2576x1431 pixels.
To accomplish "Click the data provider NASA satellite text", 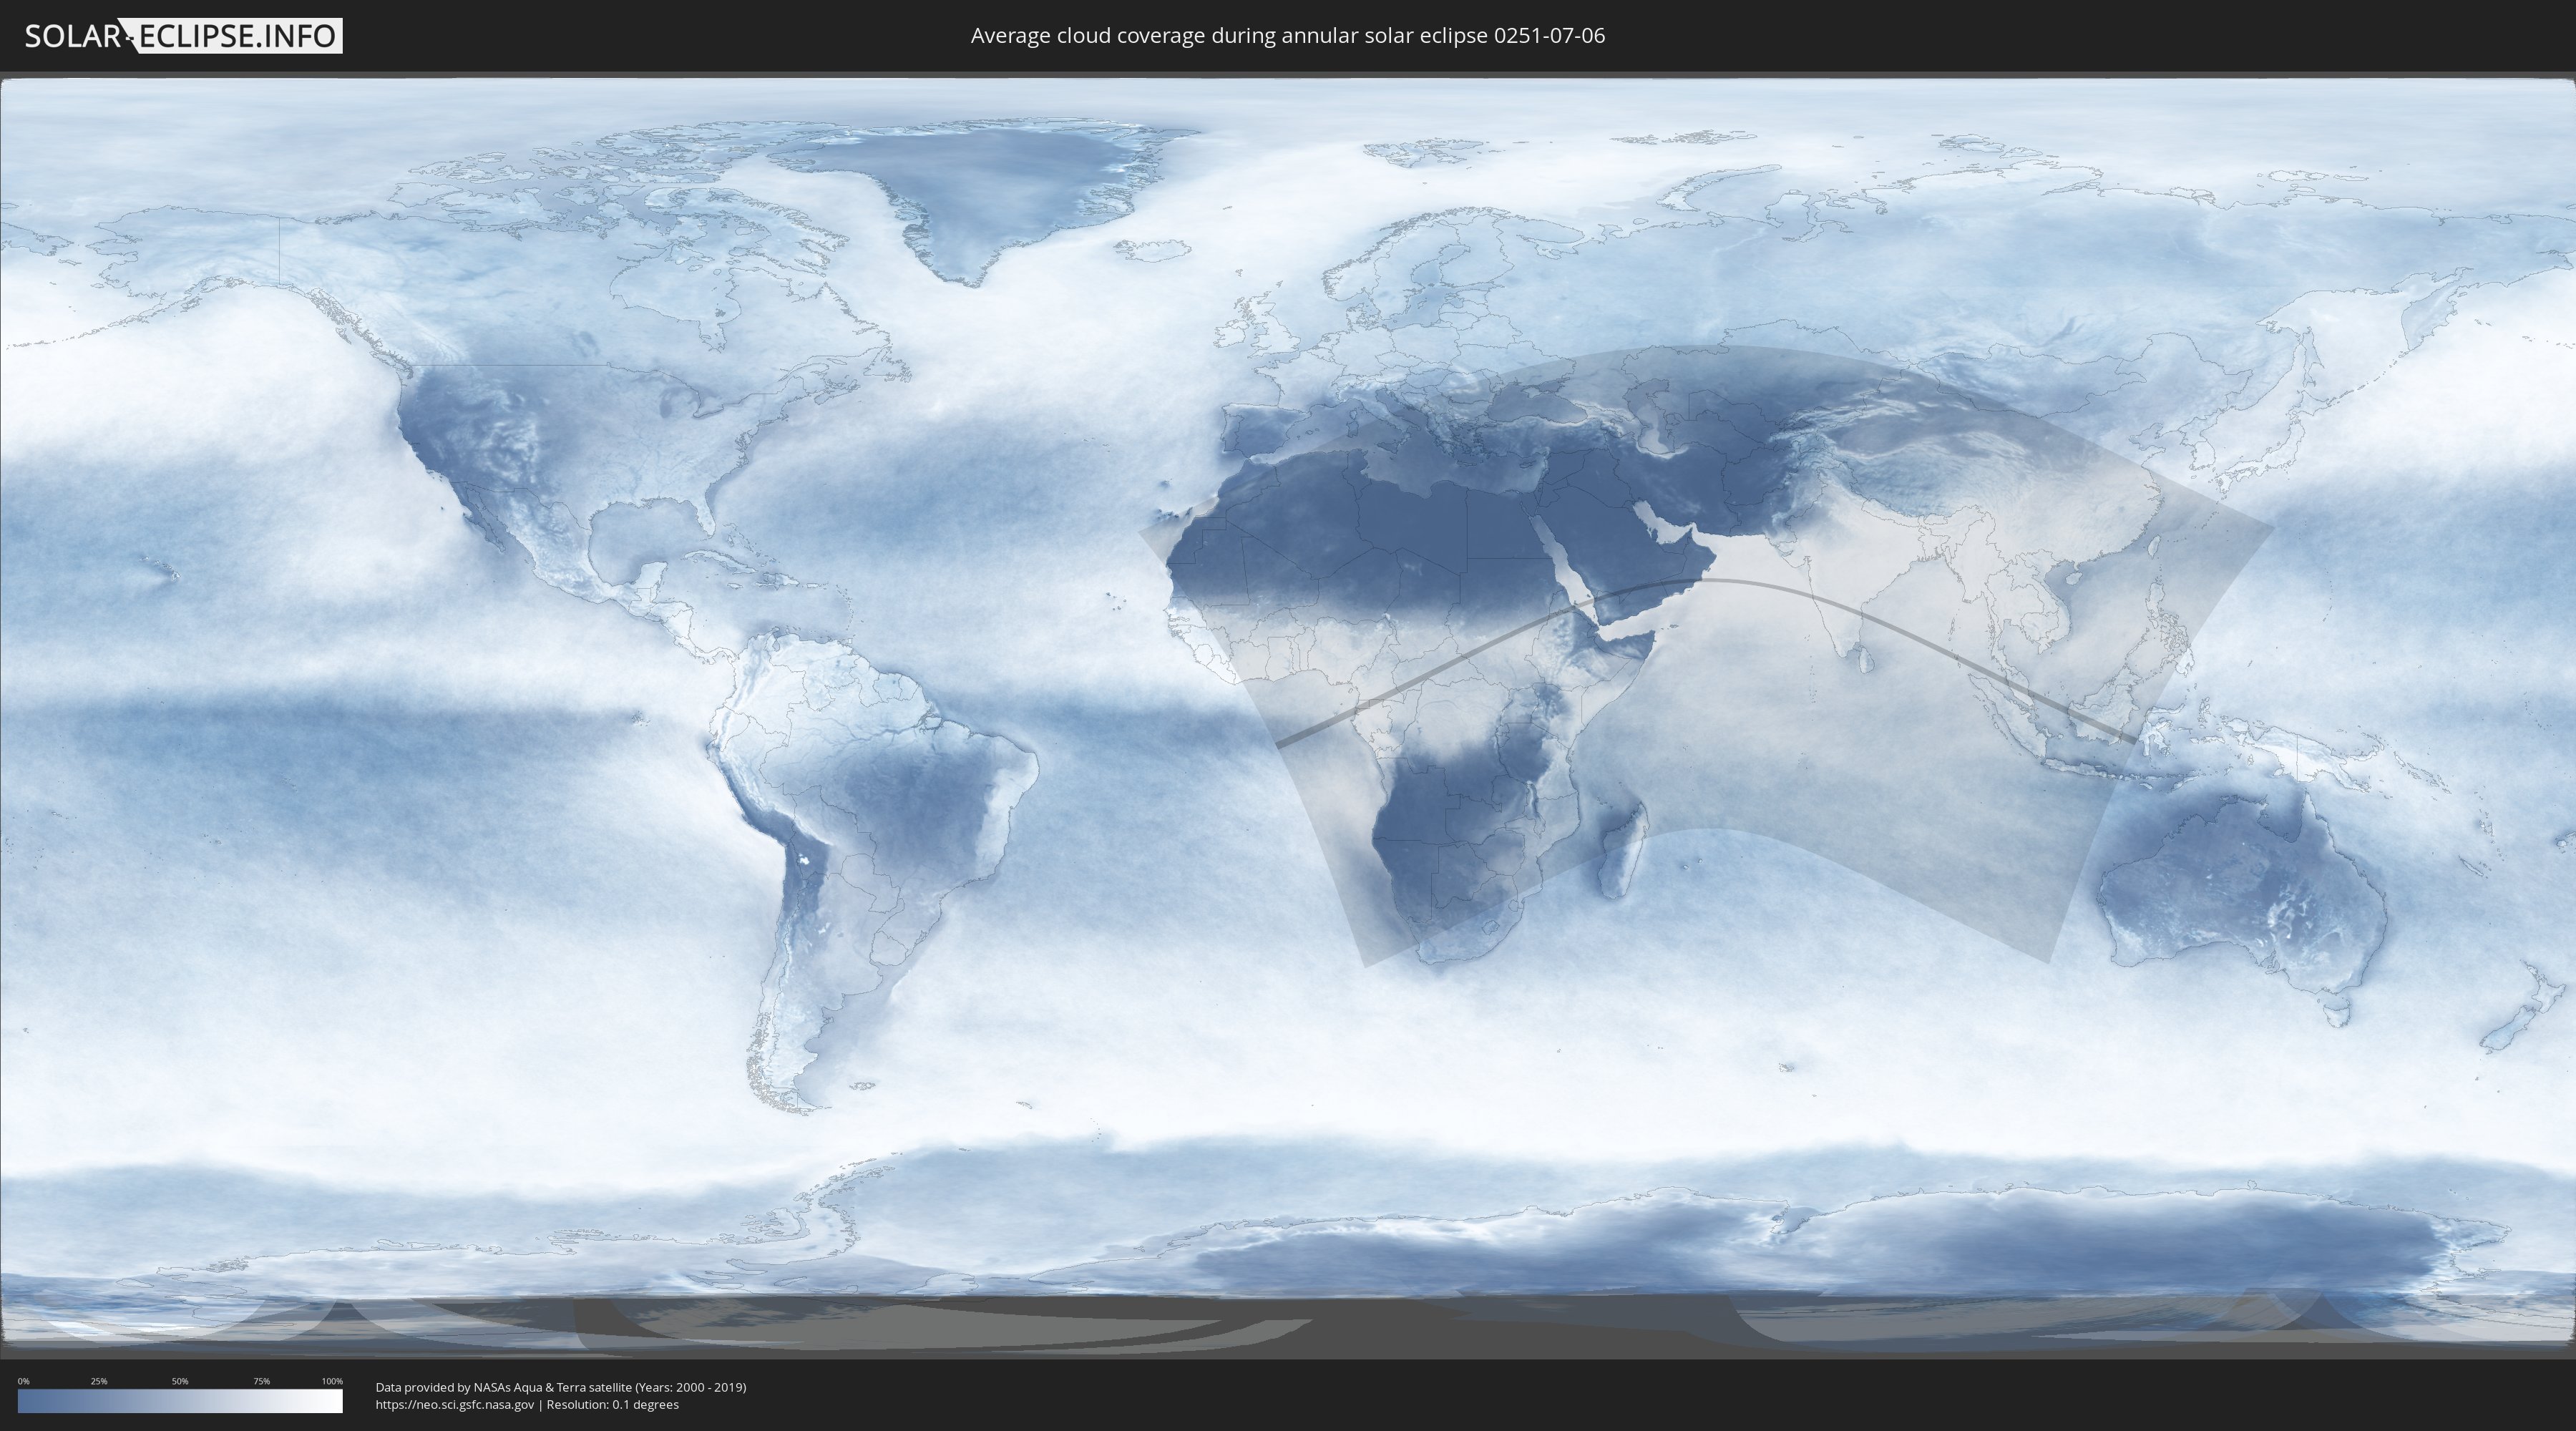I will coord(560,1387).
